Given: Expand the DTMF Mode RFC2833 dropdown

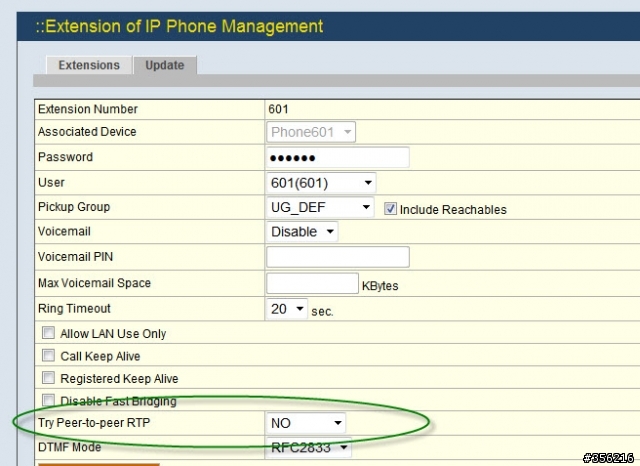Looking at the screenshot, I should 309,448.
